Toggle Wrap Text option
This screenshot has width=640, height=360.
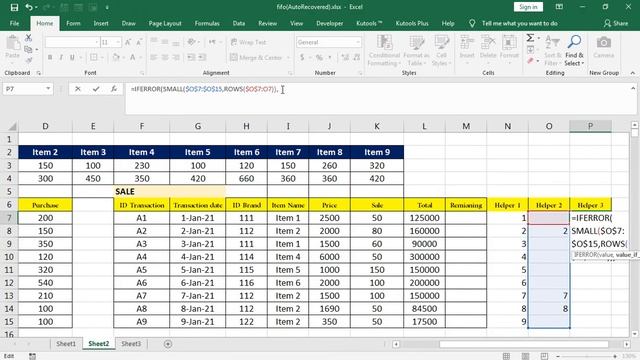(248, 42)
